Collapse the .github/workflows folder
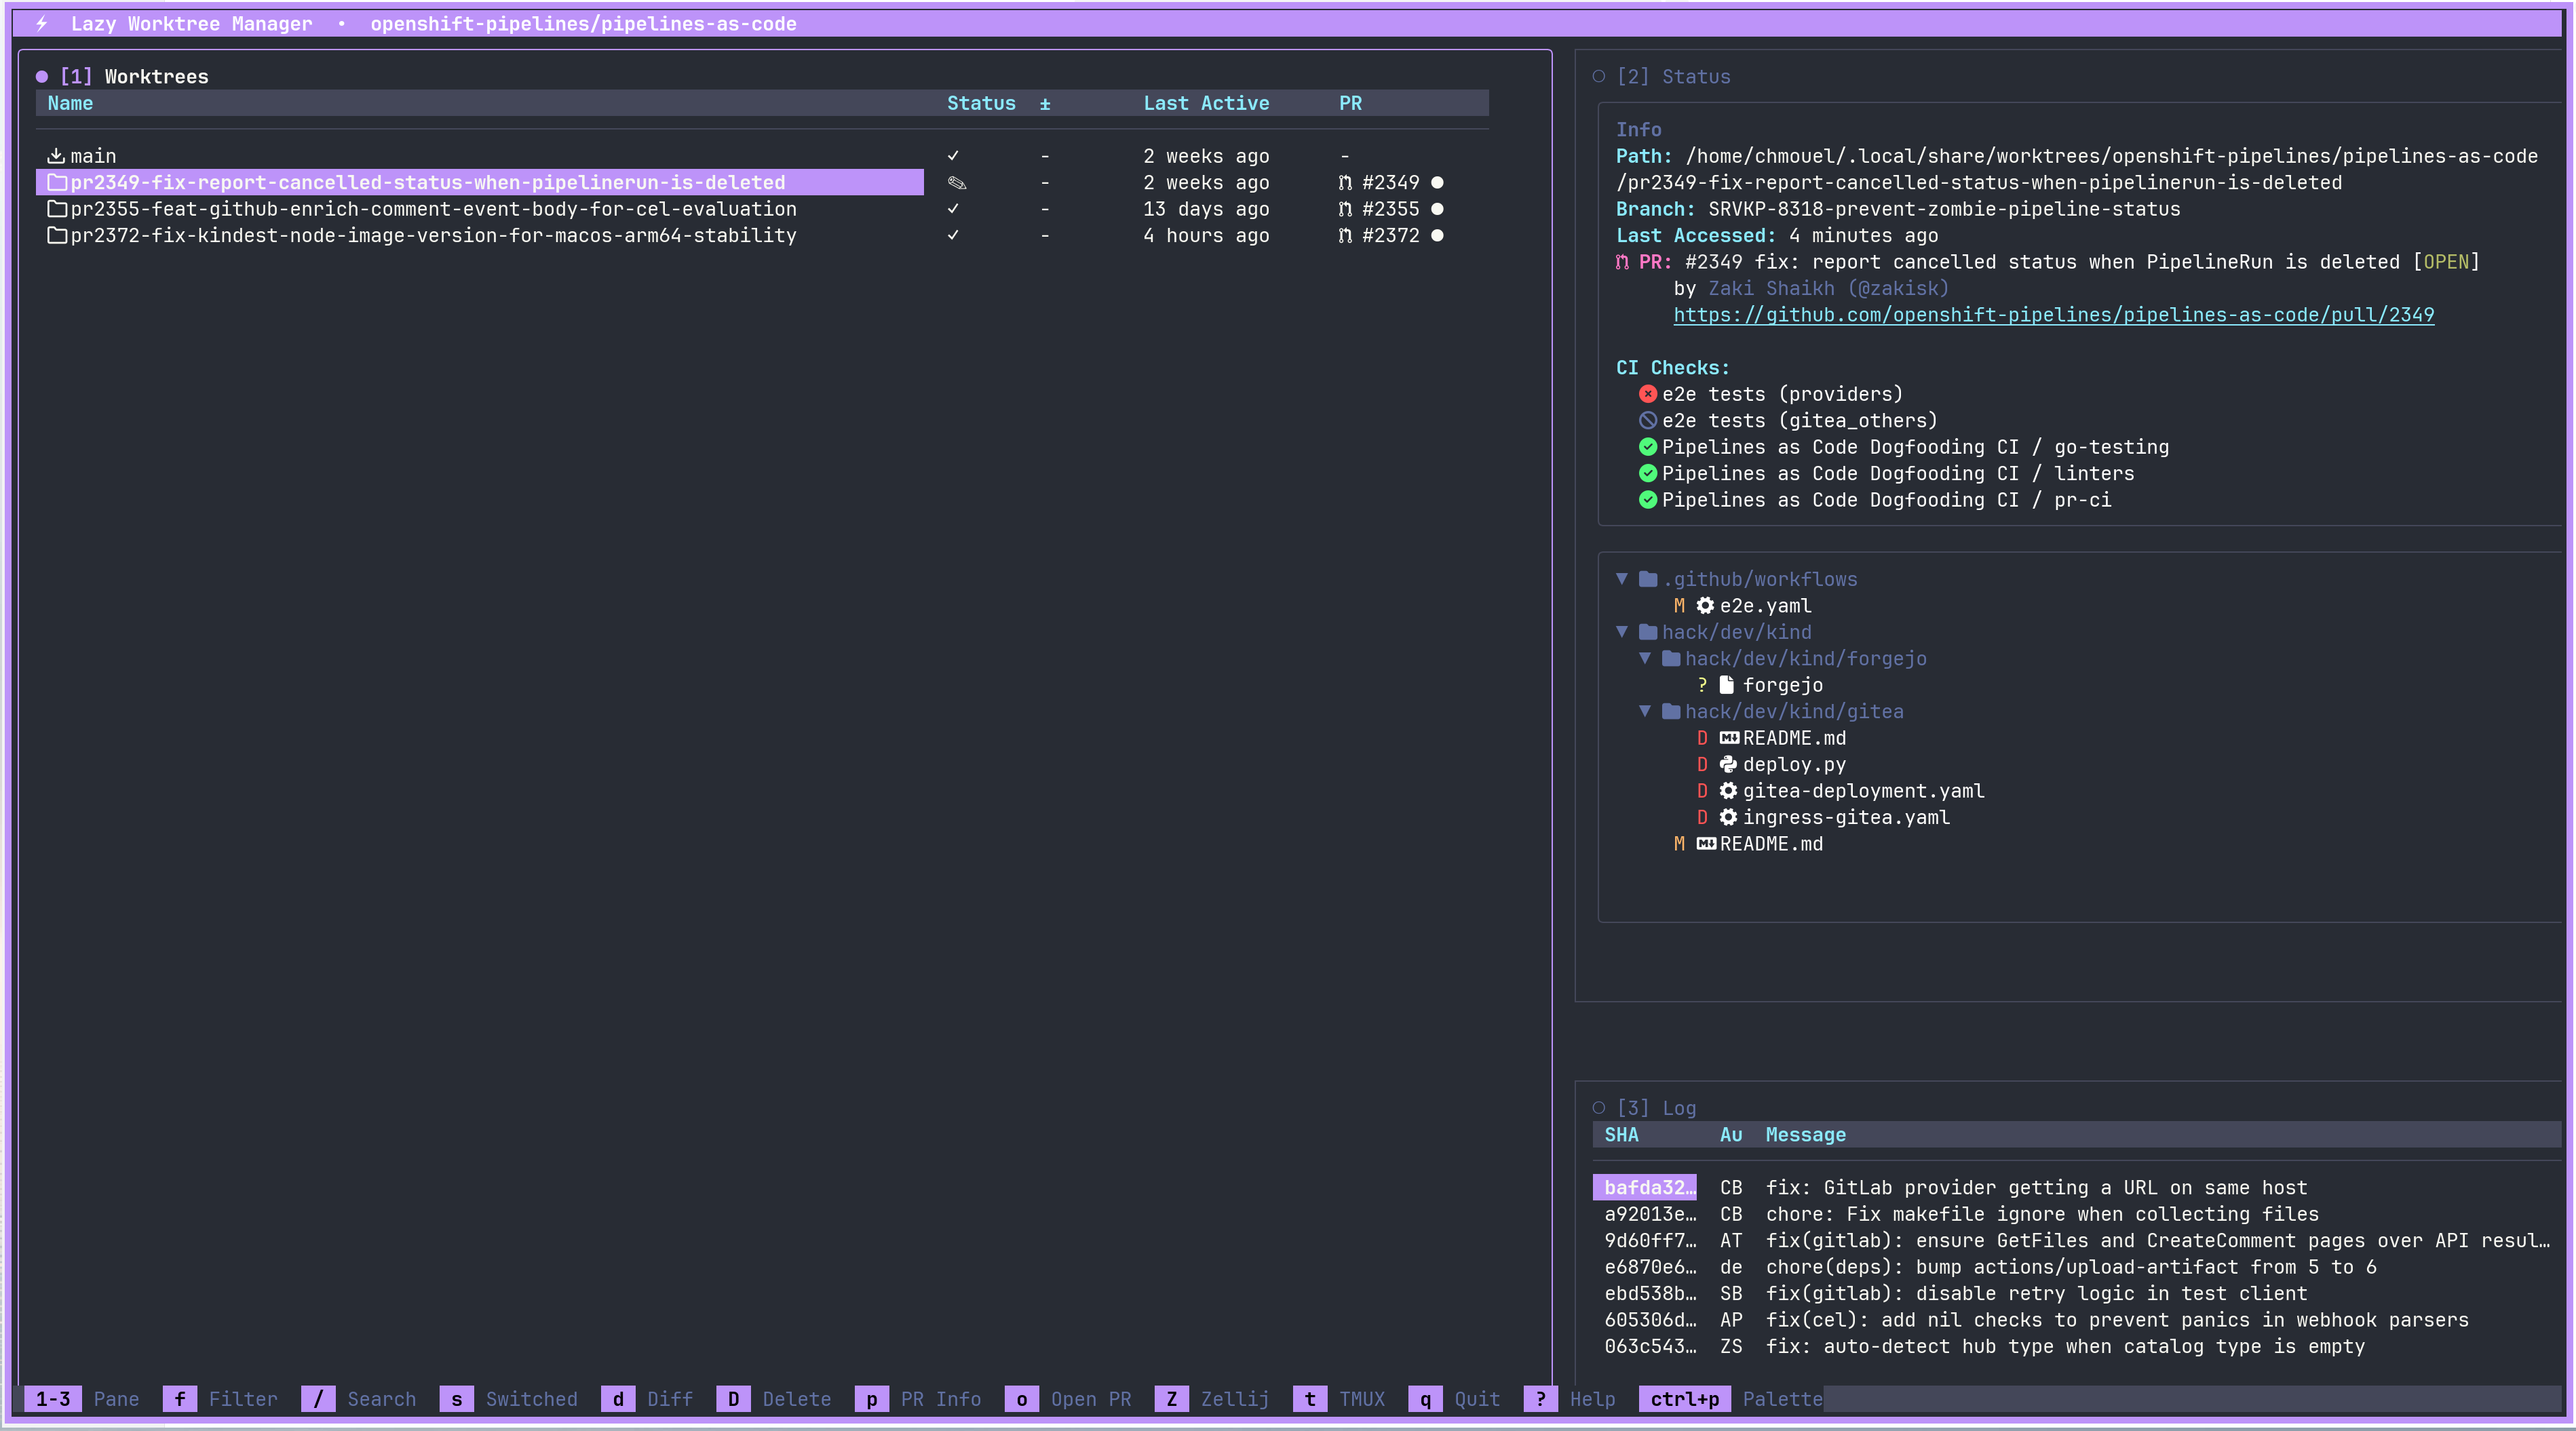Image resolution: width=2576 pixels, height=1431 pixels. click(x=1622, y=579)
